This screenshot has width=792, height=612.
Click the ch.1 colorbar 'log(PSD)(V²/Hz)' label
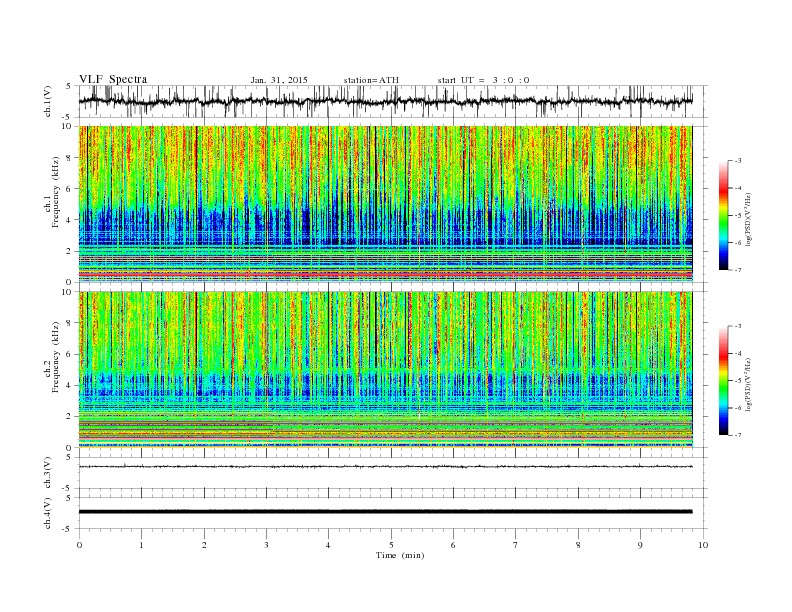(x=749, y=218)
